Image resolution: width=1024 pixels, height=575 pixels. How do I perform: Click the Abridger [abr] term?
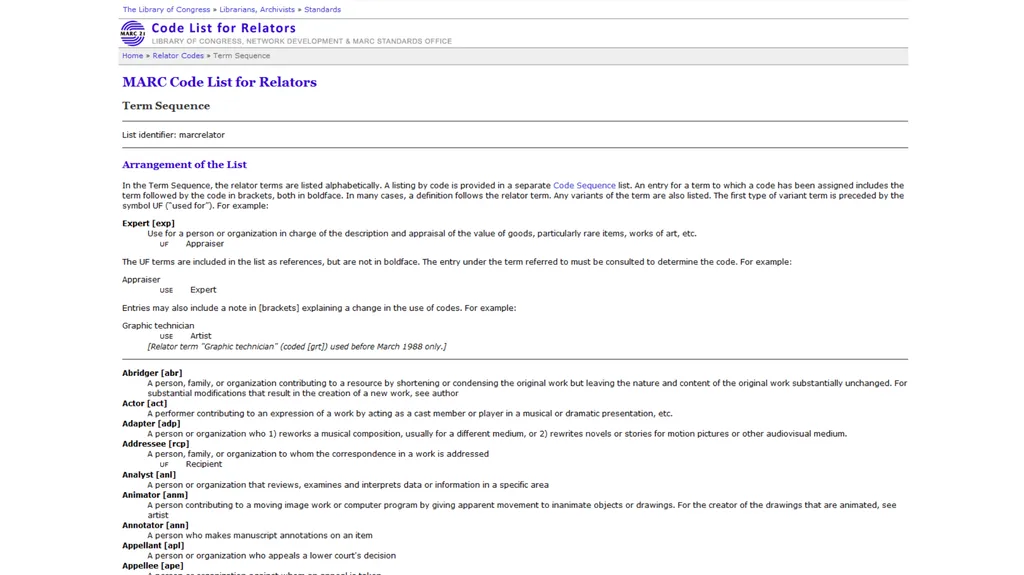[x=152, y=373]
